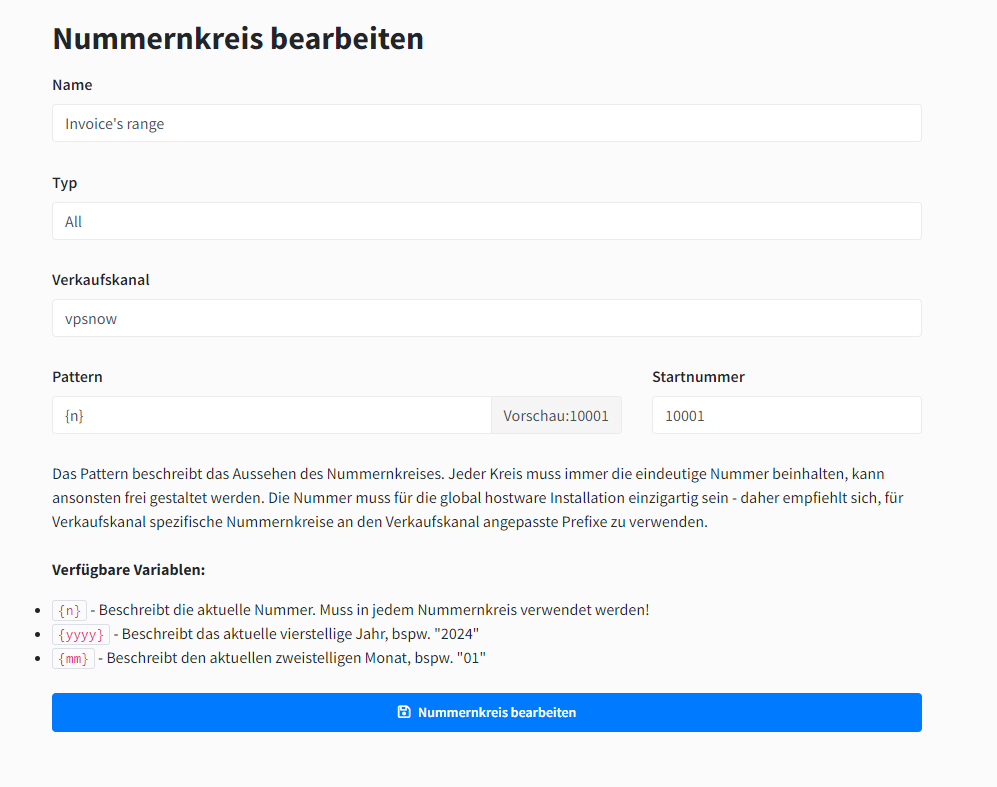Click the save icon on the blue button

[x=404, y=712]
